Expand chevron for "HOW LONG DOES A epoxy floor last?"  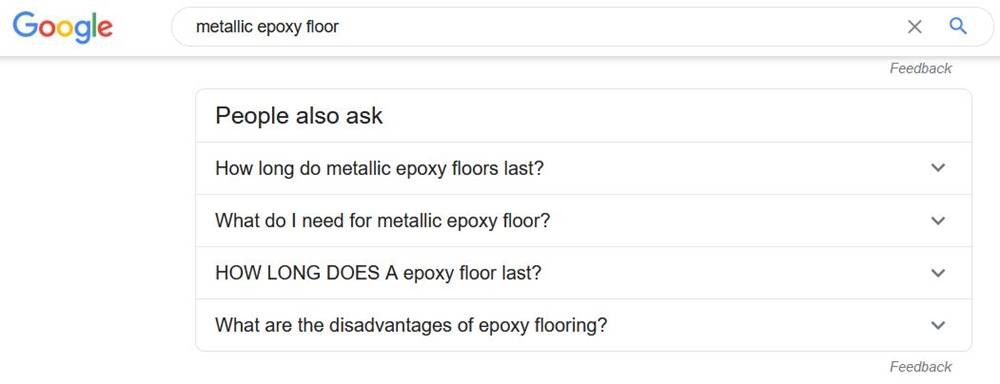(938, 273)
